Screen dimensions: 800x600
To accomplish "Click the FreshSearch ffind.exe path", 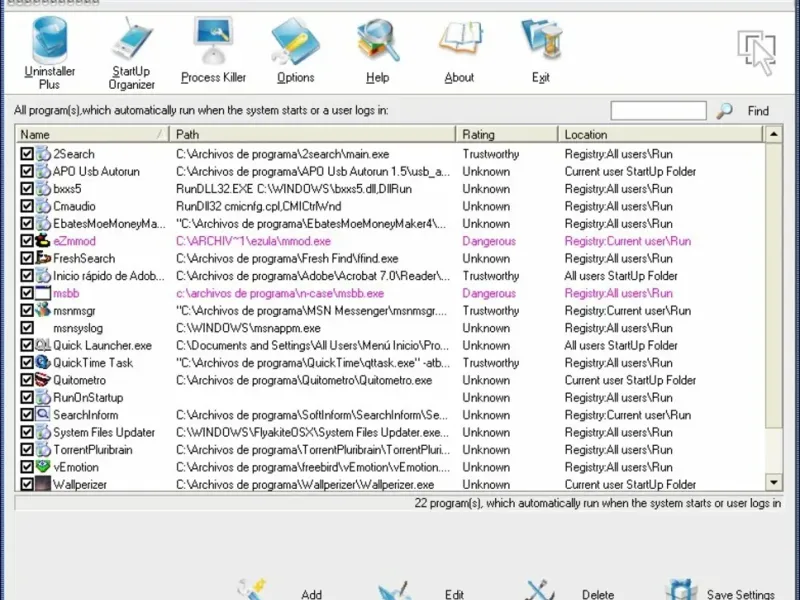I will click(x=287, y=258).
